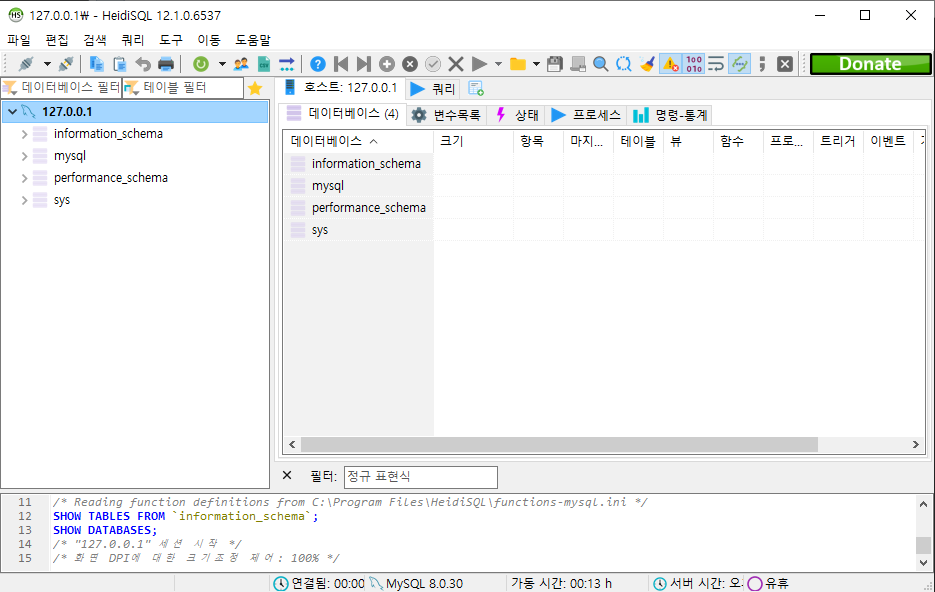Screen dimensions: 935x592
Task: Refresh with the green circular arrow
Action: (x=201, y=64)
